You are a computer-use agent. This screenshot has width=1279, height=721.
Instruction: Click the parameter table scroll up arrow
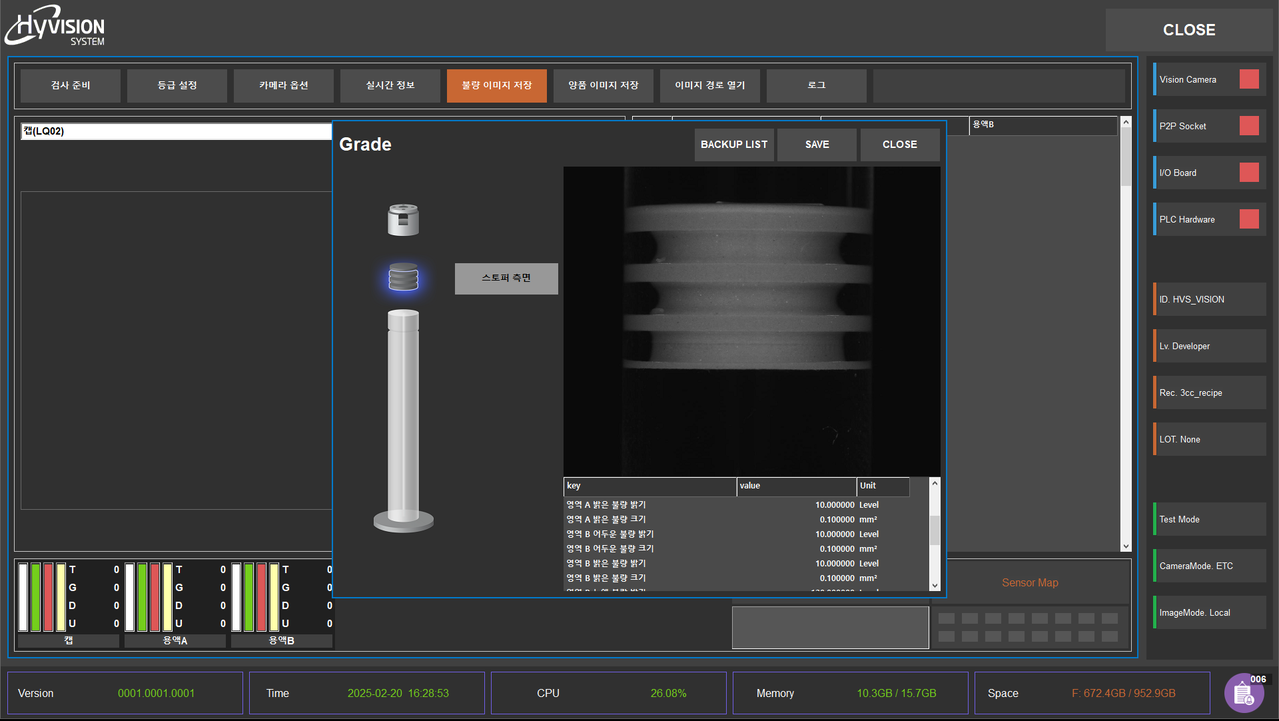935,484
